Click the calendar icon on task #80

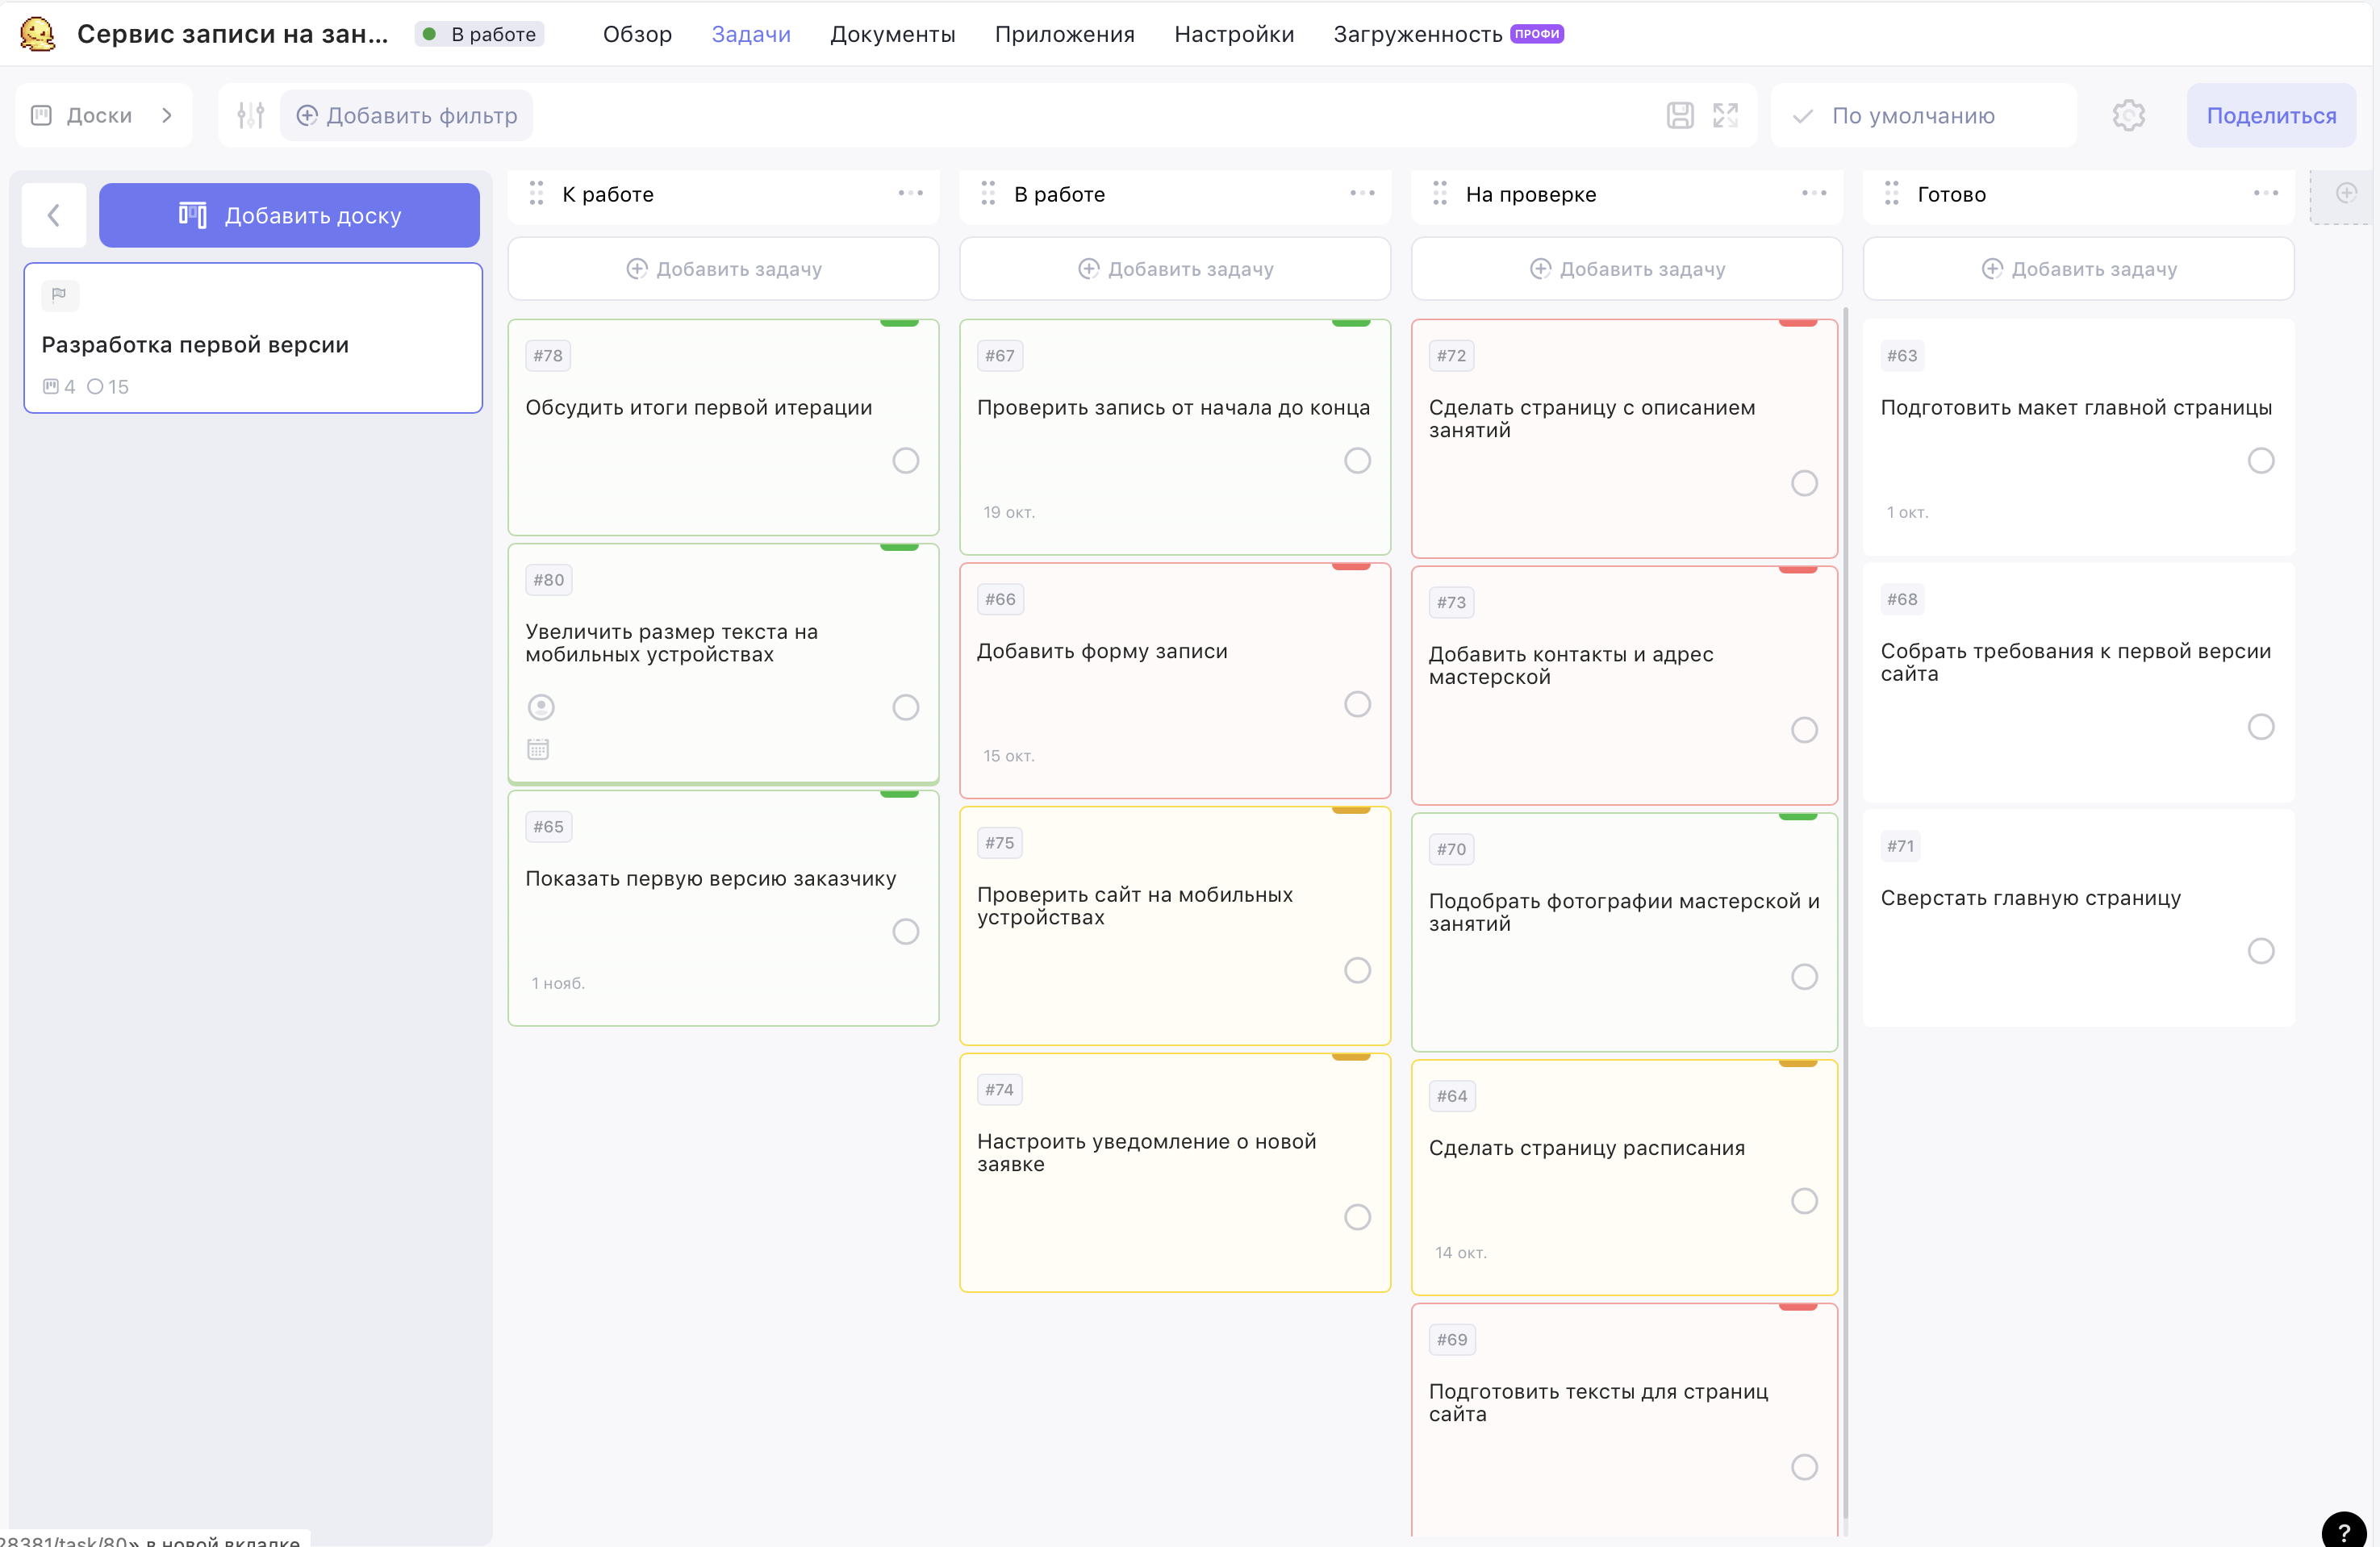coord(538,749)
